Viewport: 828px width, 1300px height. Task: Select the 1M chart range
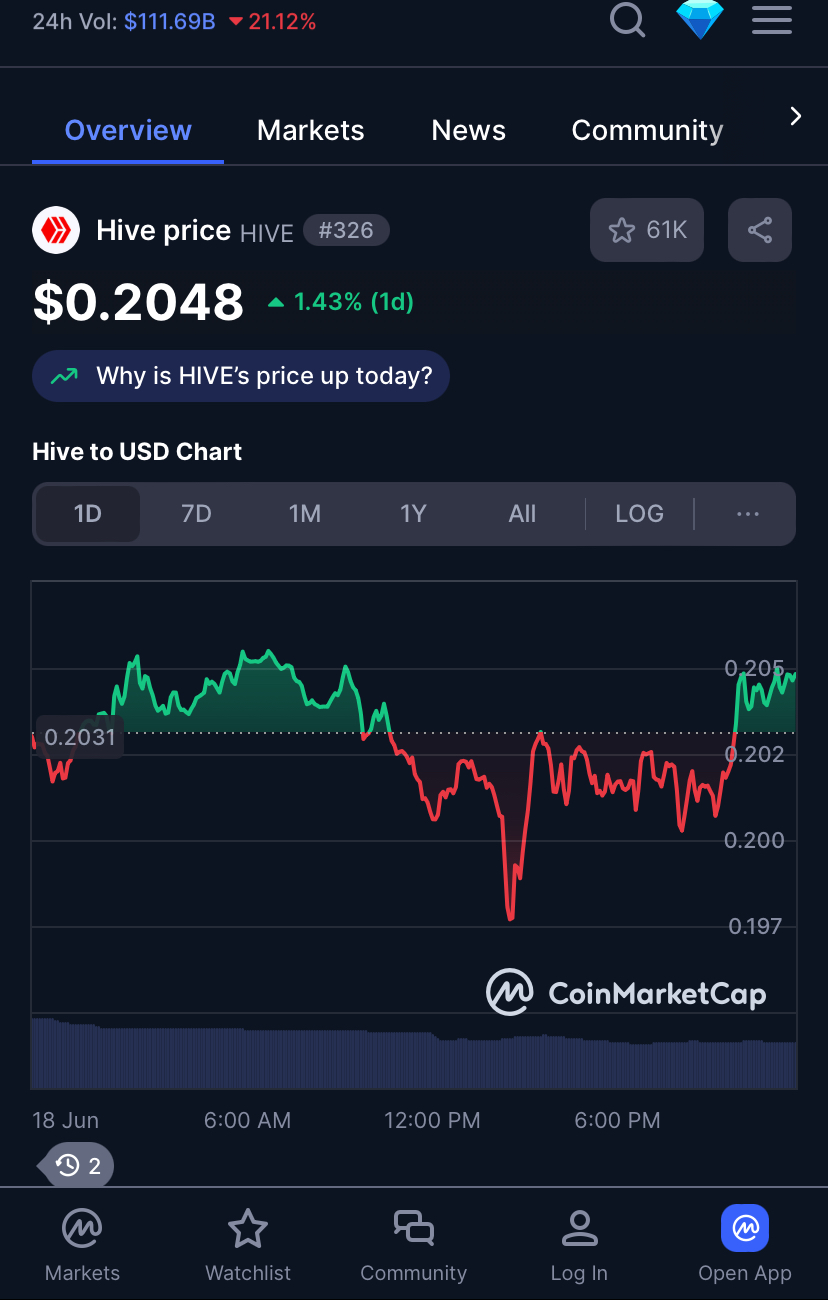click(x=305, y=514)
